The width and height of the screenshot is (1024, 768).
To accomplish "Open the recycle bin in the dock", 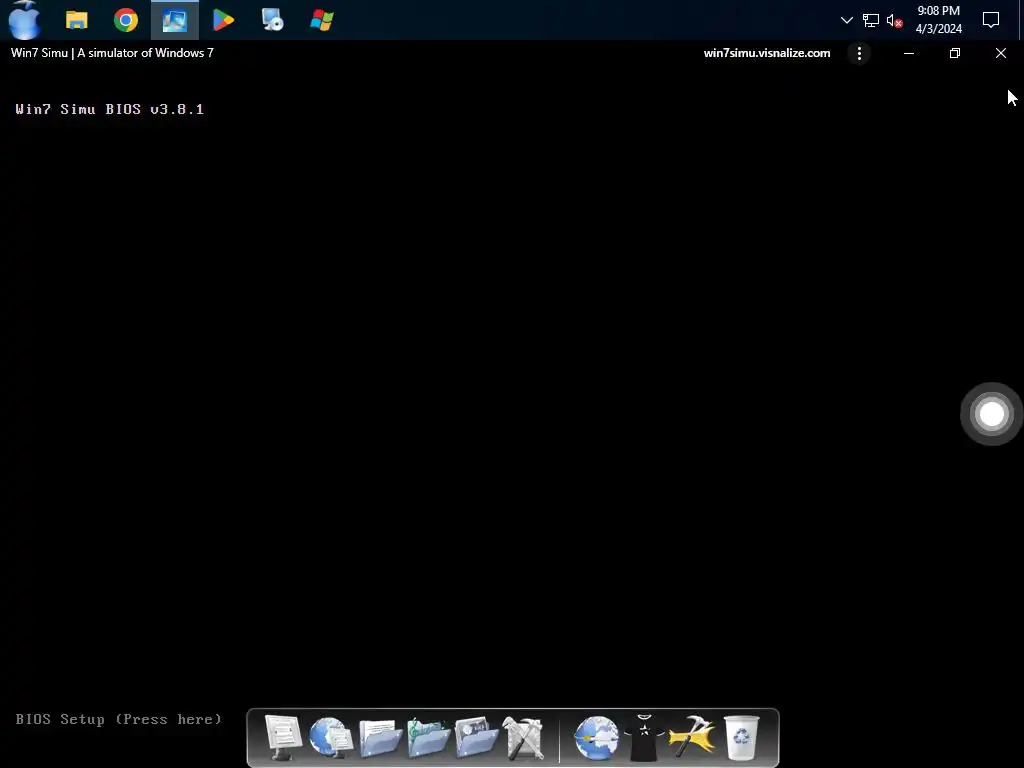I will point(741,738).
